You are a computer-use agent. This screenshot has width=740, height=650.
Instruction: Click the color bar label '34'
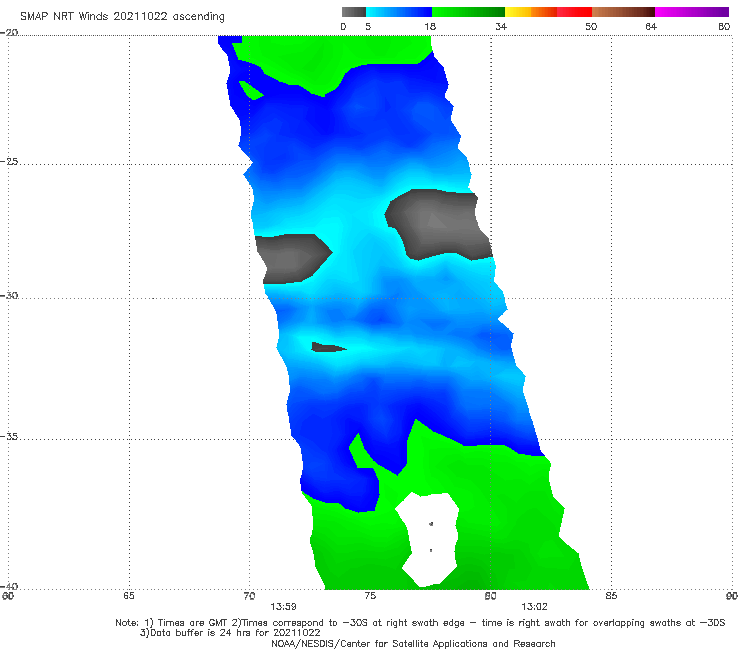501,26
